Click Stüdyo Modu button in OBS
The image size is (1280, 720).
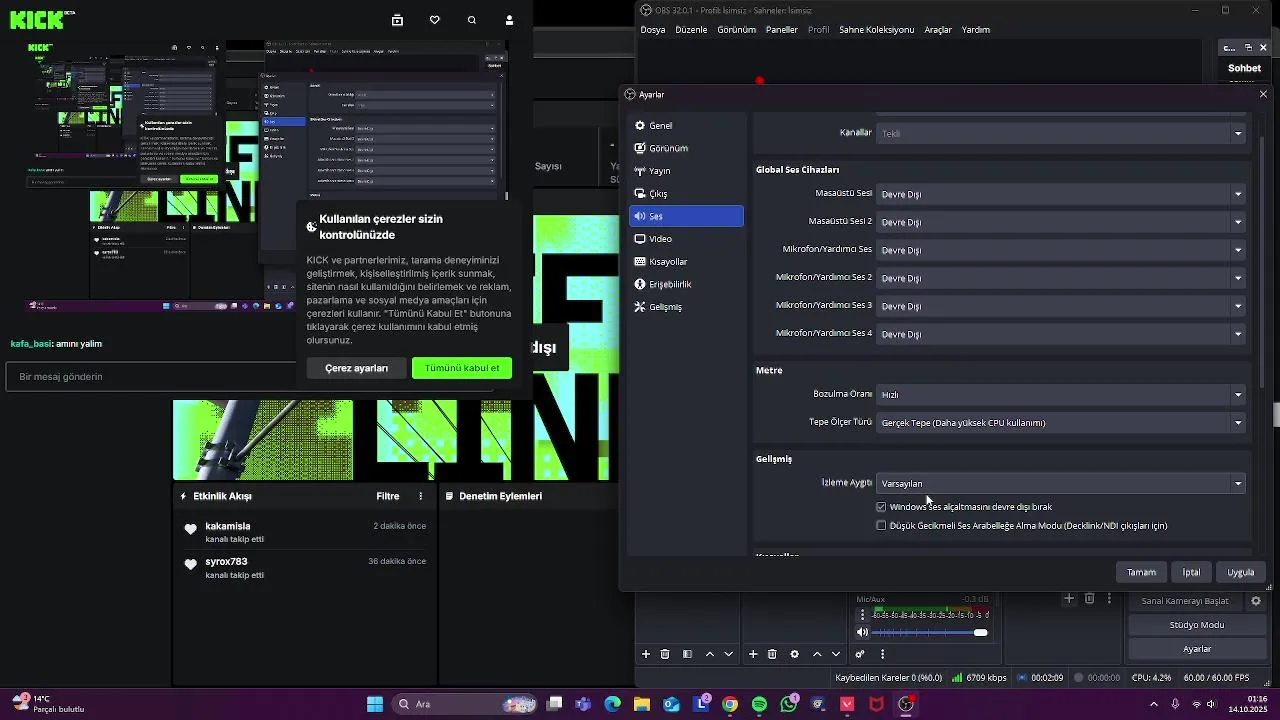coord(1197,625)
